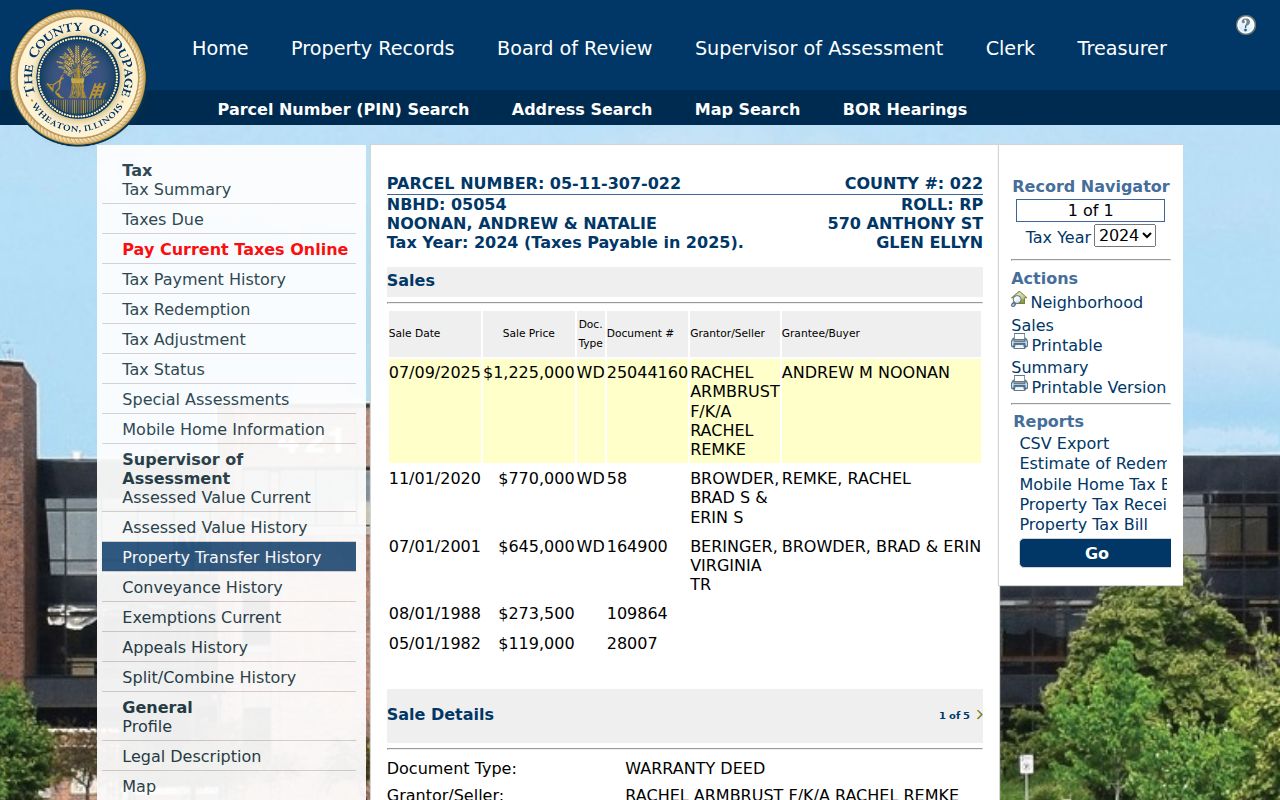Viewport: 1280px width, 800px height.
Task: Choose Estimate of Redemption report option
Action: click(1093, 463)
